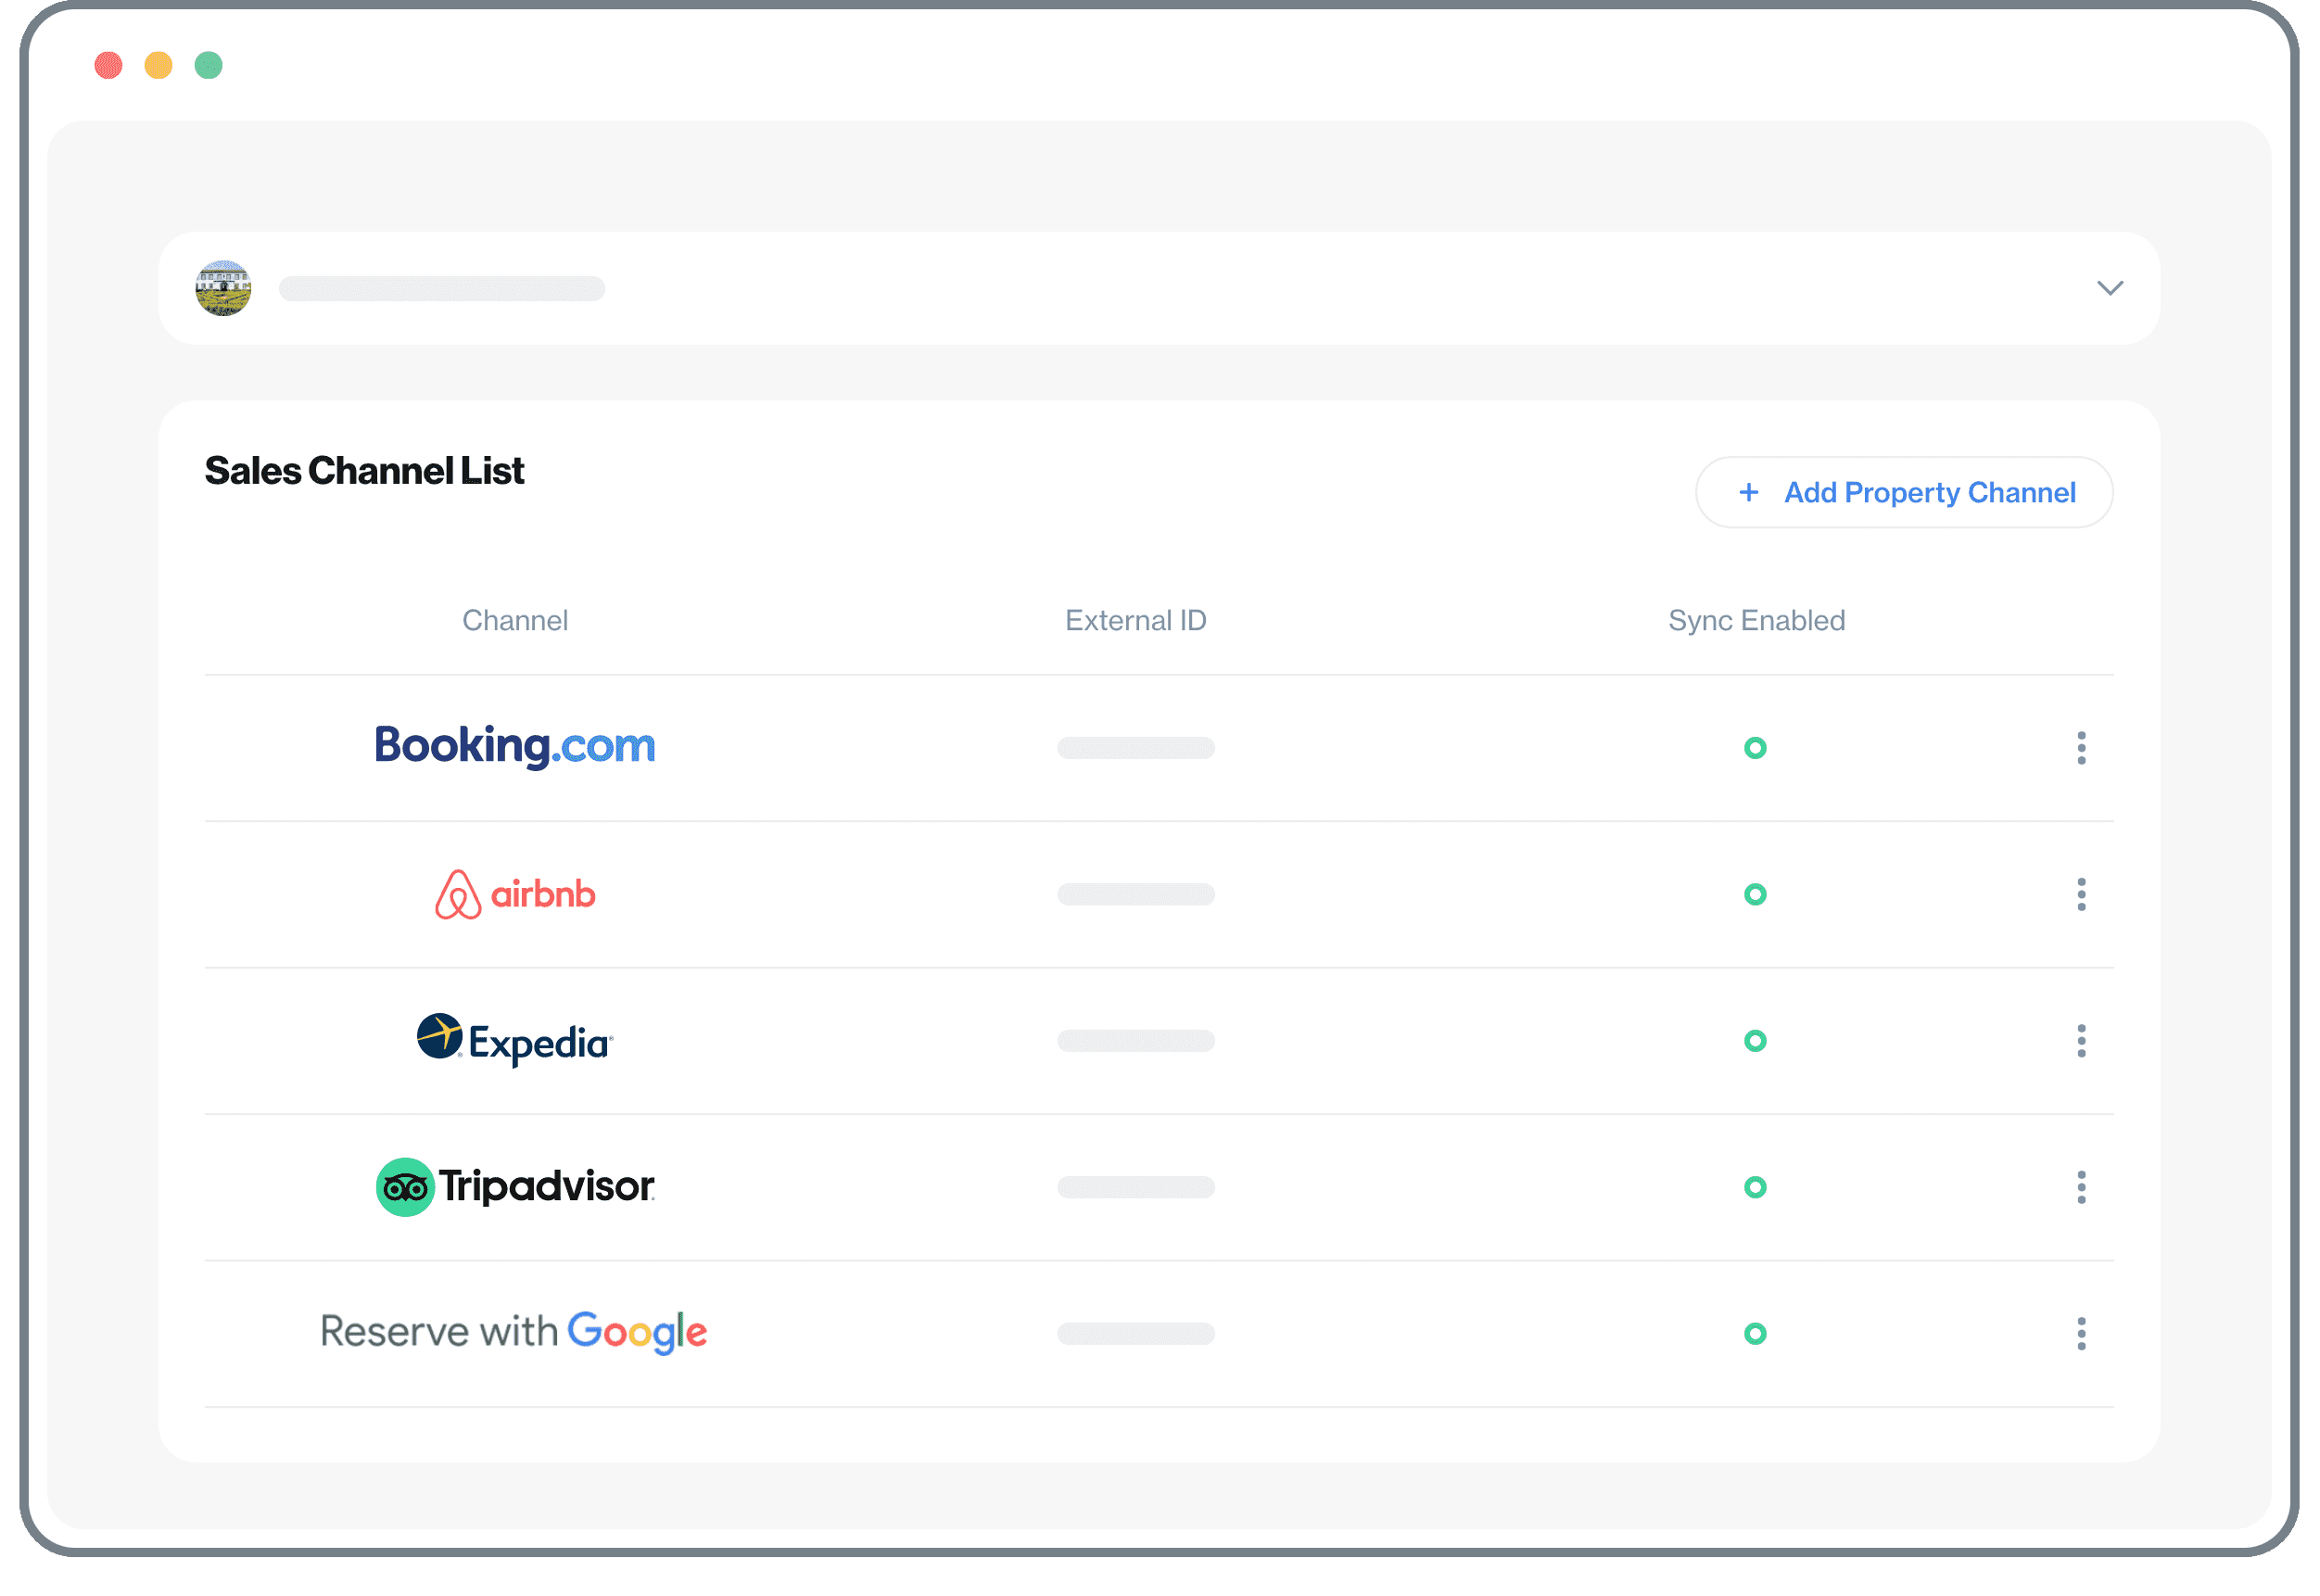The height and width of the screenshot is (1596, 2320).
Task: Toggle sync status indicator for Booking.com
Action: pos(1755,748)
